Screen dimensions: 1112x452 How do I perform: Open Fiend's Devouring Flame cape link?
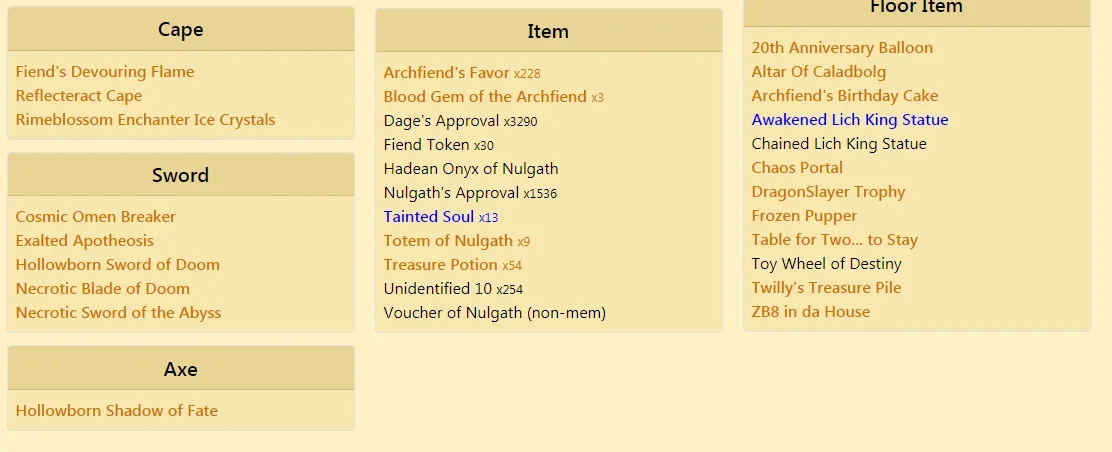pyautogui.click(x=105, y=72)
